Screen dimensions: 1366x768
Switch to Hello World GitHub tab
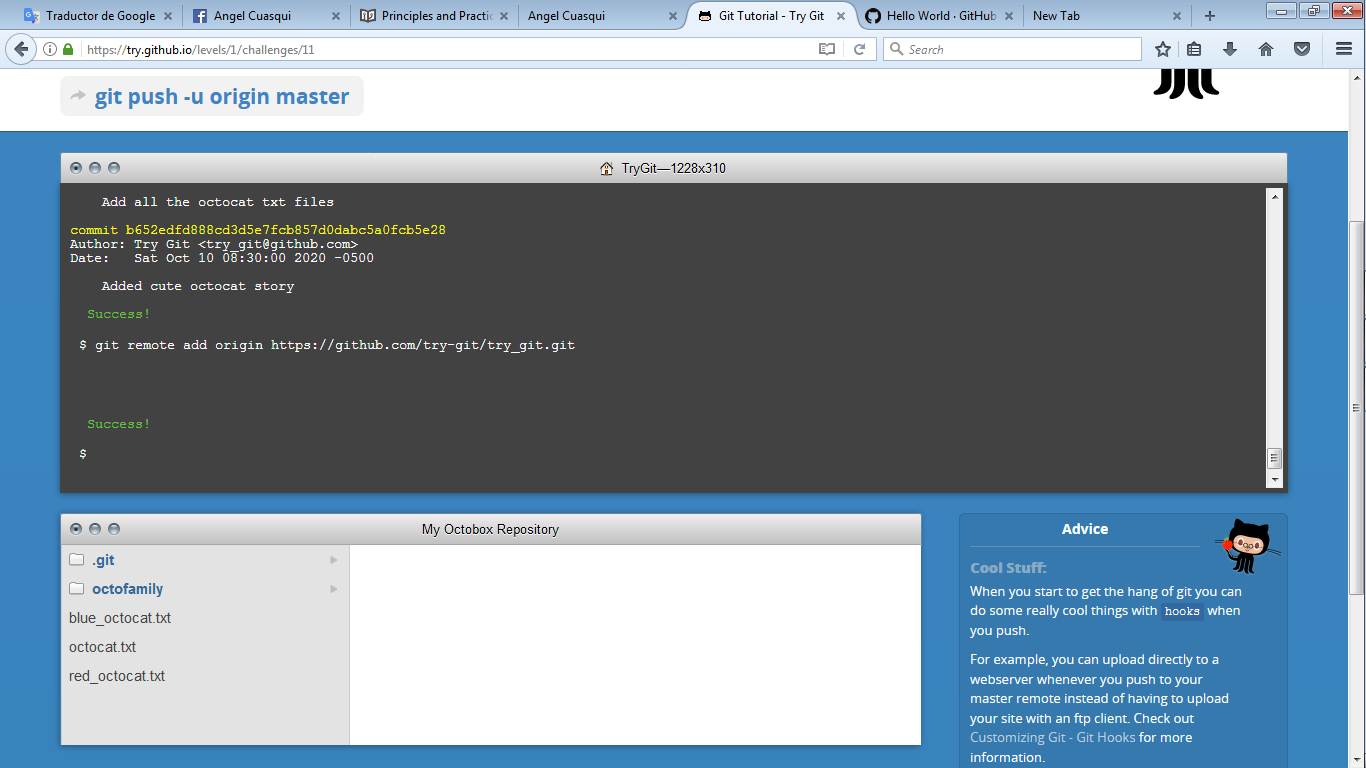click(x=938, y=16)
